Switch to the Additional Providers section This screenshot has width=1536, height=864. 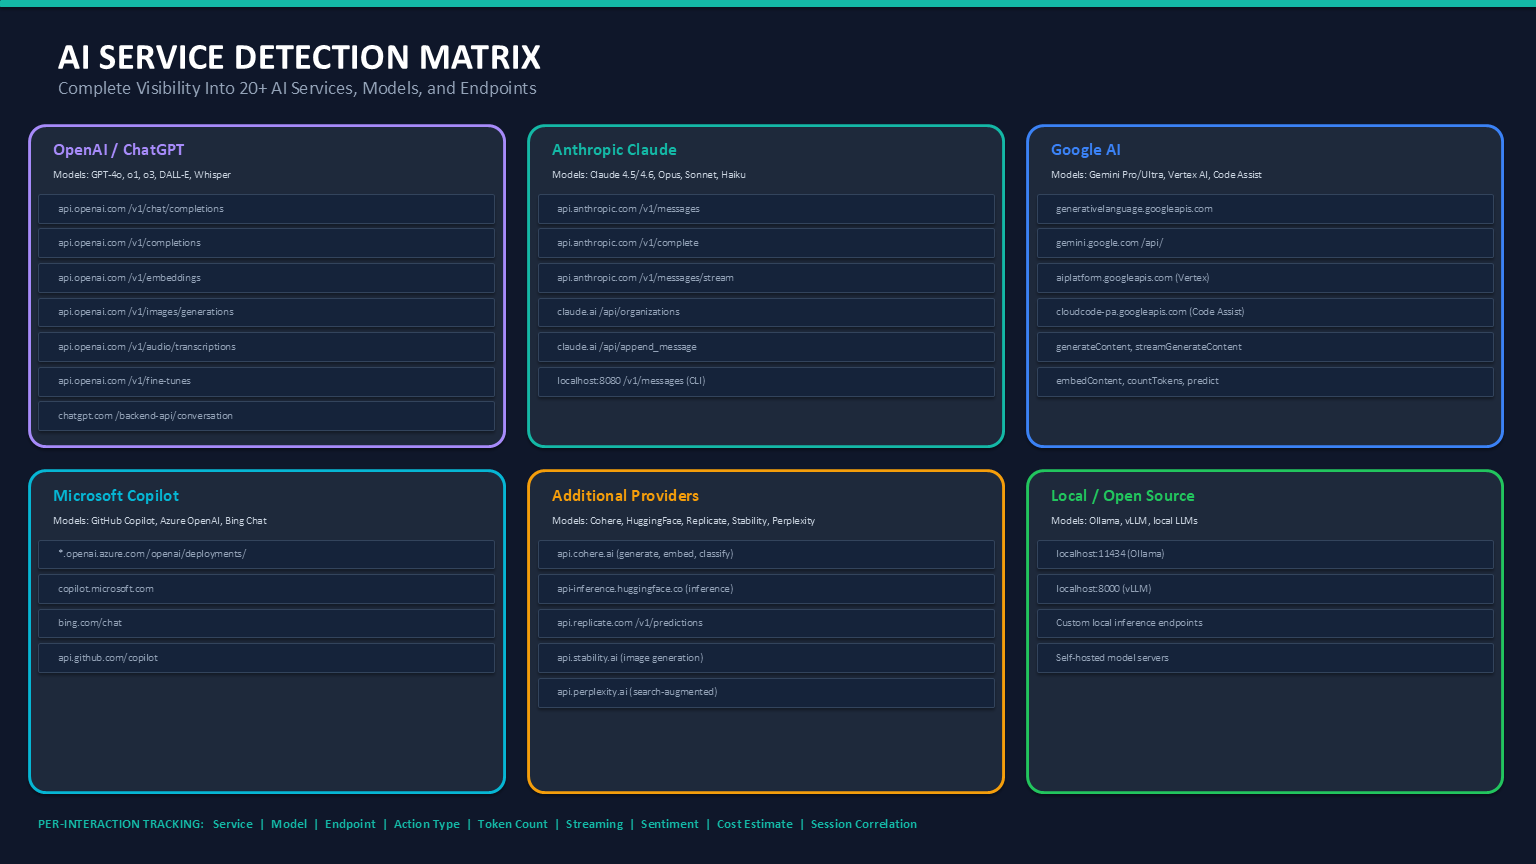625,495
